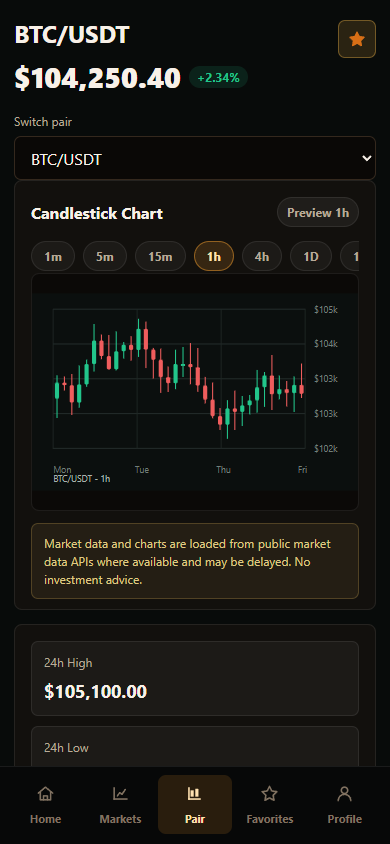The image size is (390, 844).
Task: Select the Pair bar-chart icon
Action: coord(195,793)
